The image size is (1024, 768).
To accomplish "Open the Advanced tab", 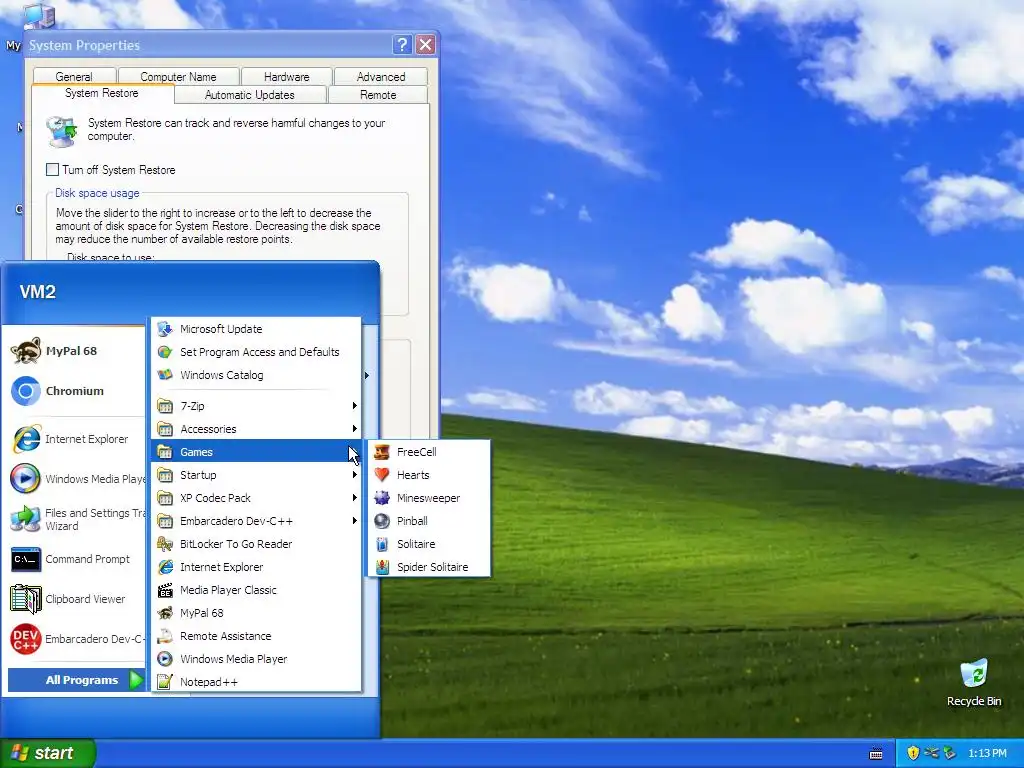I will pos(381,76).
